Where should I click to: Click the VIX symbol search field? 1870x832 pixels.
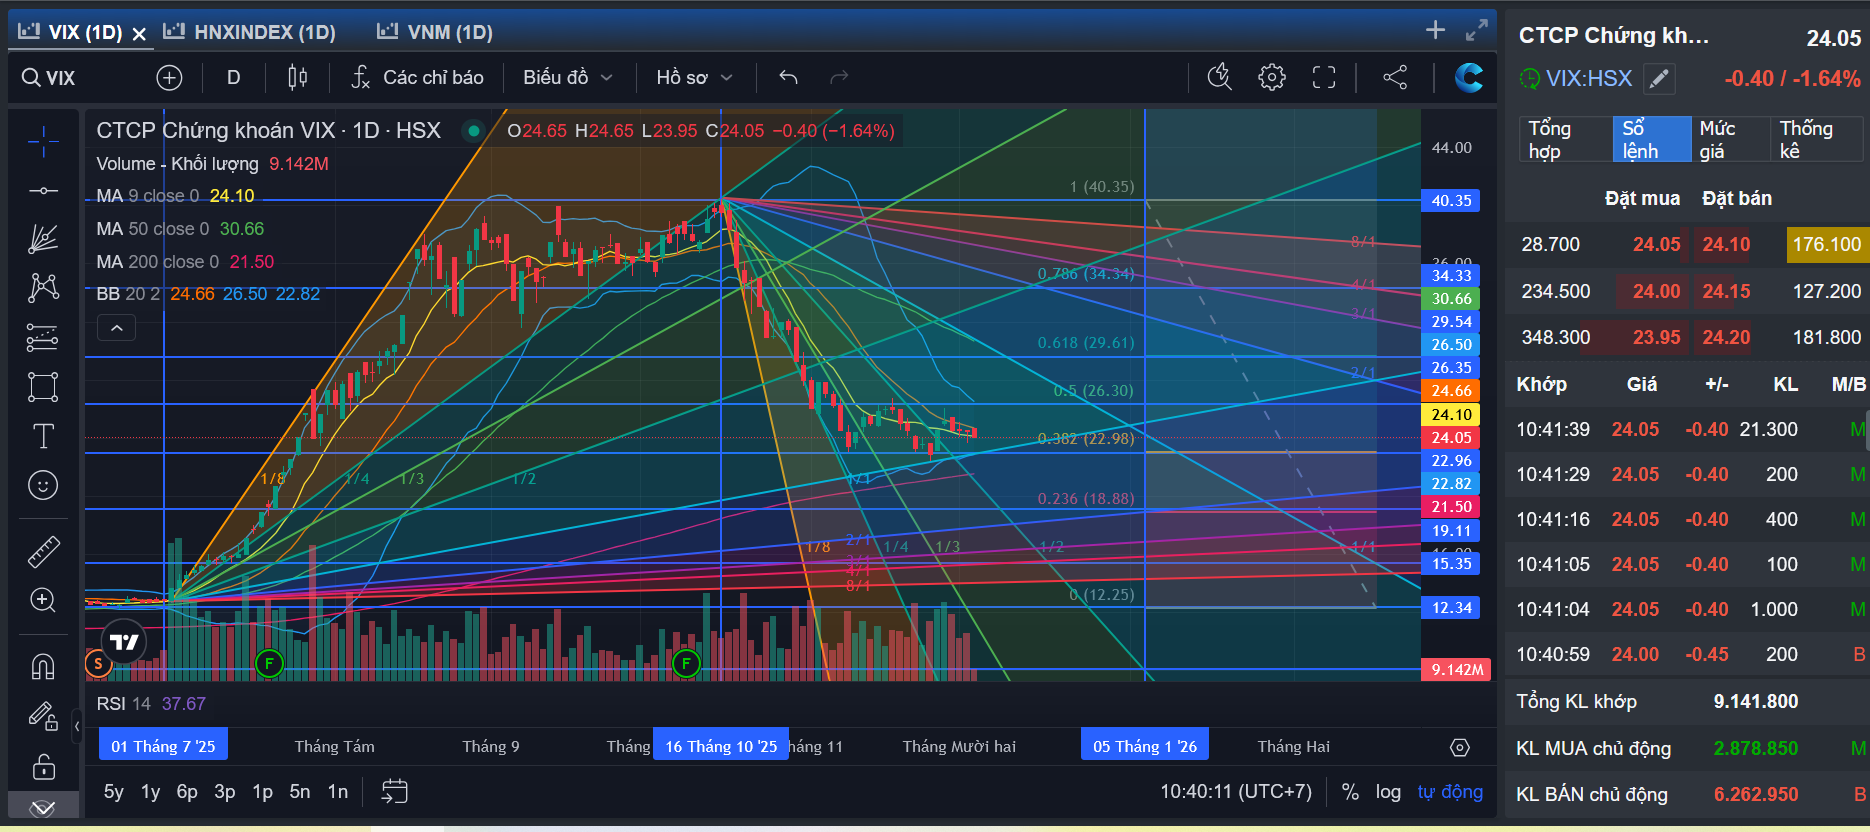coord(77,77)
